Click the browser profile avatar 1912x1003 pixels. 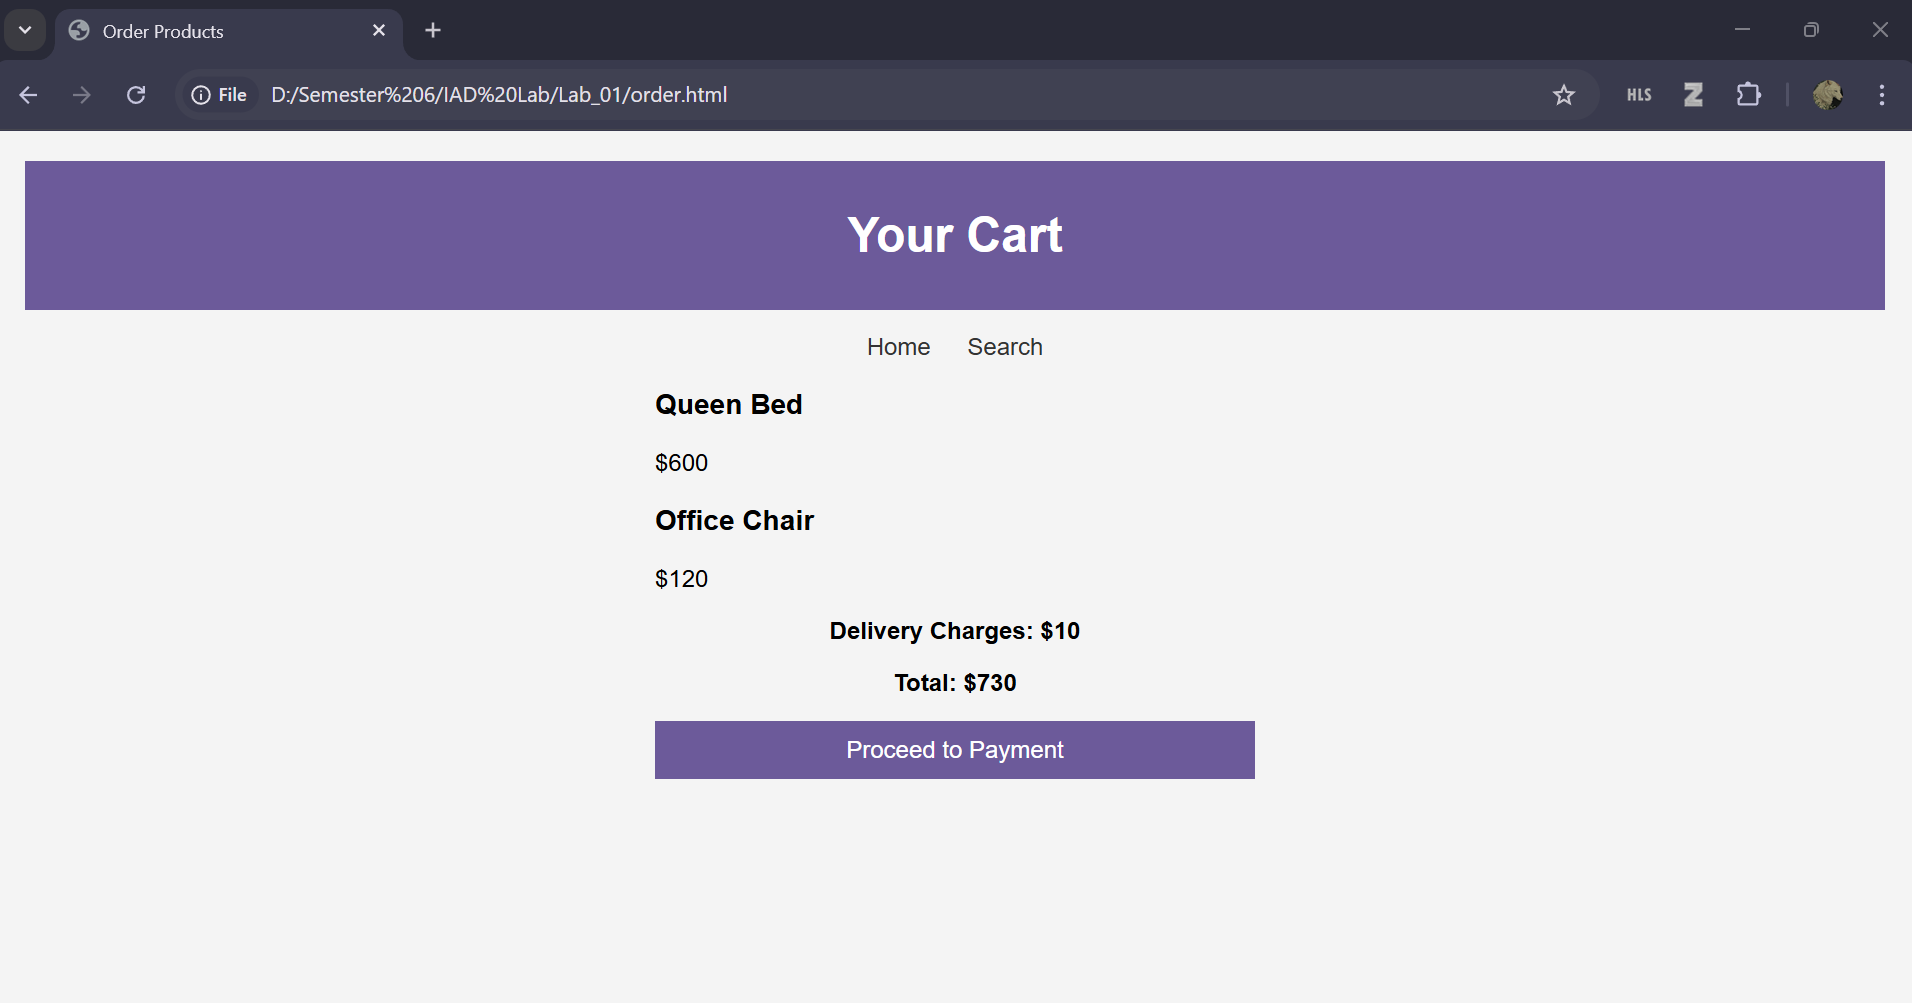[1829, 95]
